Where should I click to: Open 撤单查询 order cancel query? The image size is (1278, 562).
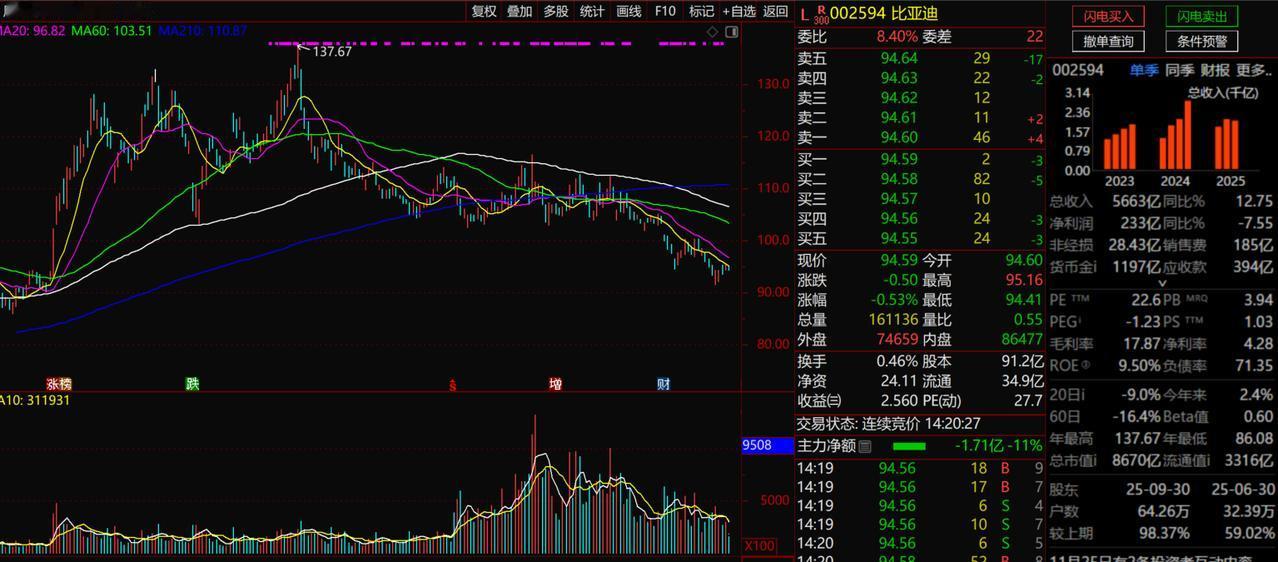pyautogui.click(x=1109, y=41)
